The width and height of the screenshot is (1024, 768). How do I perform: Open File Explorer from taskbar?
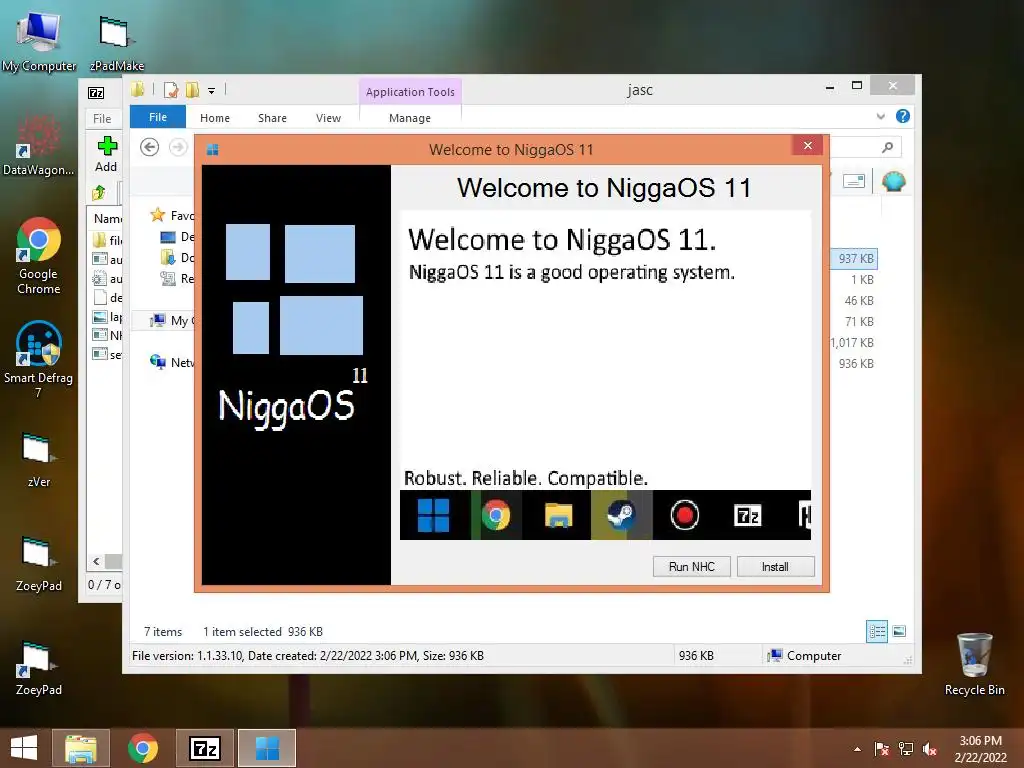(81, 748)
